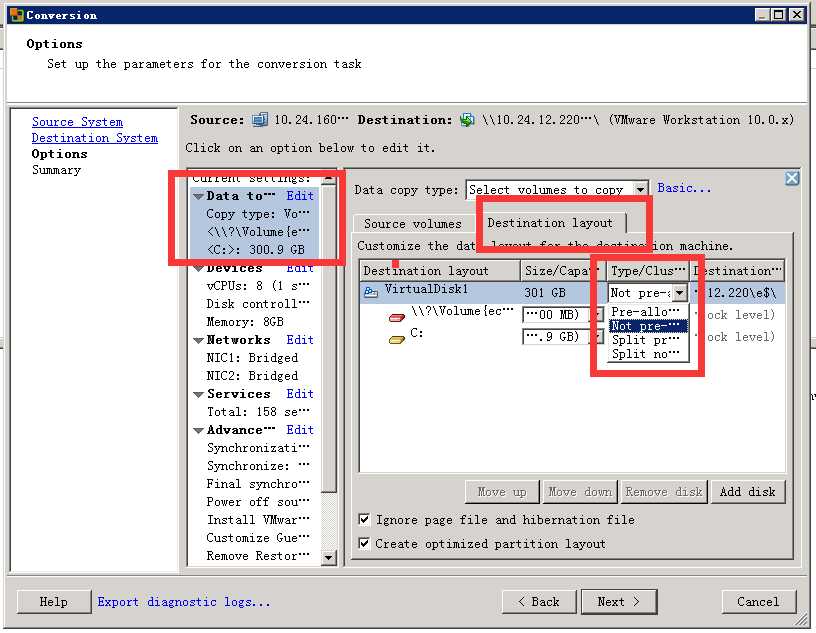Edit the Data to copy settings
The image size is (816, 633).
(x=300, y=196)
